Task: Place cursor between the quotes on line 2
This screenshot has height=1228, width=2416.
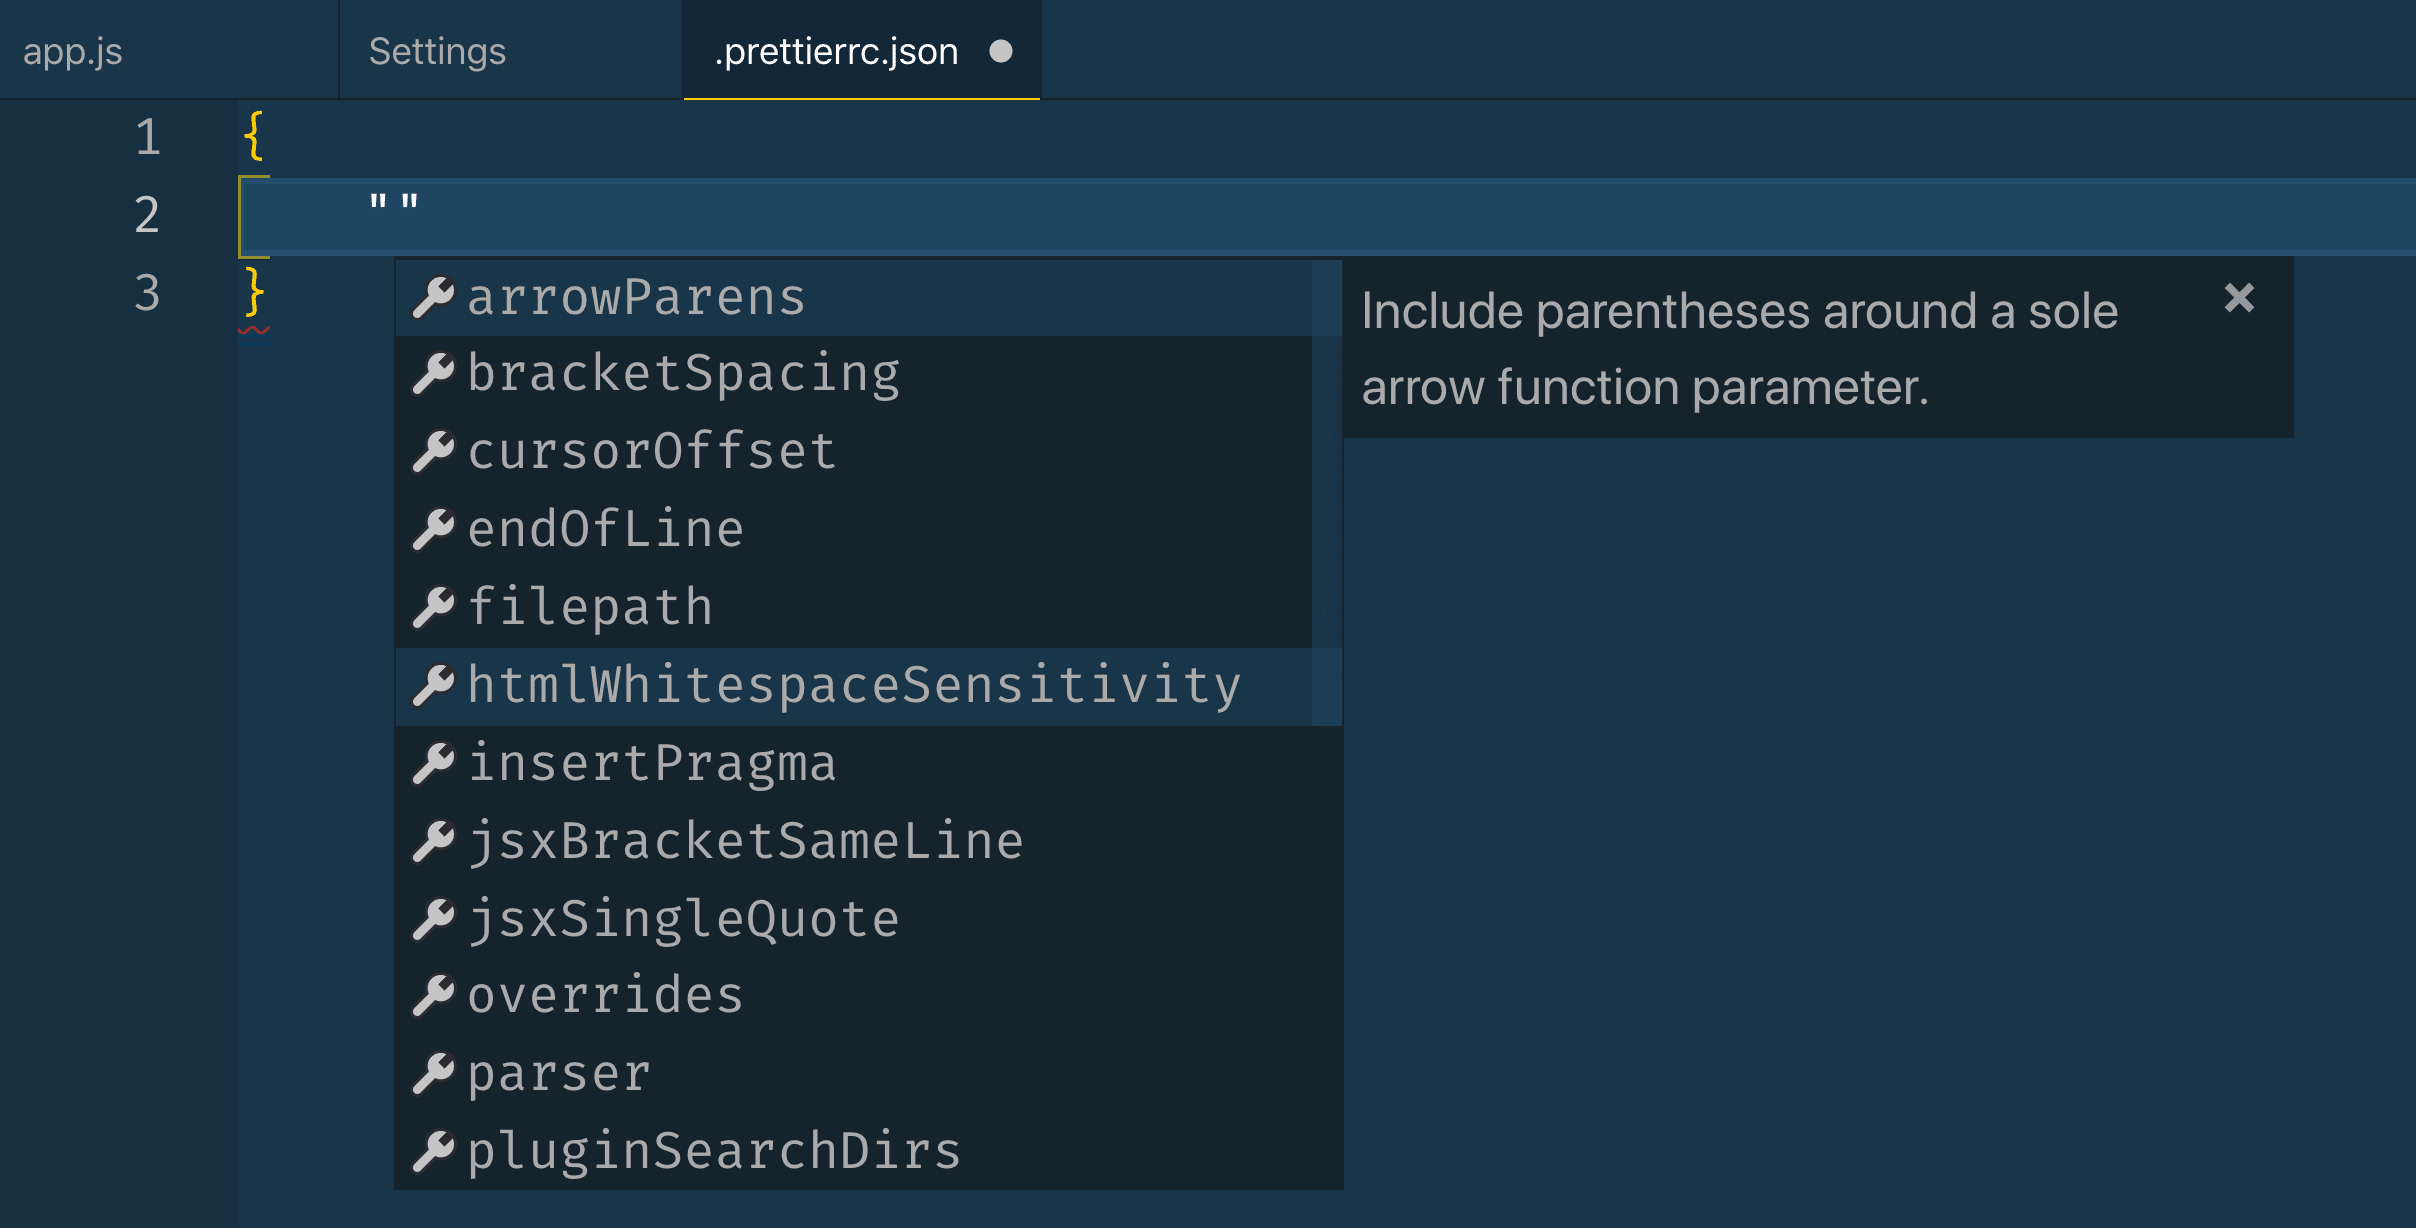Action: coord(394,204)
